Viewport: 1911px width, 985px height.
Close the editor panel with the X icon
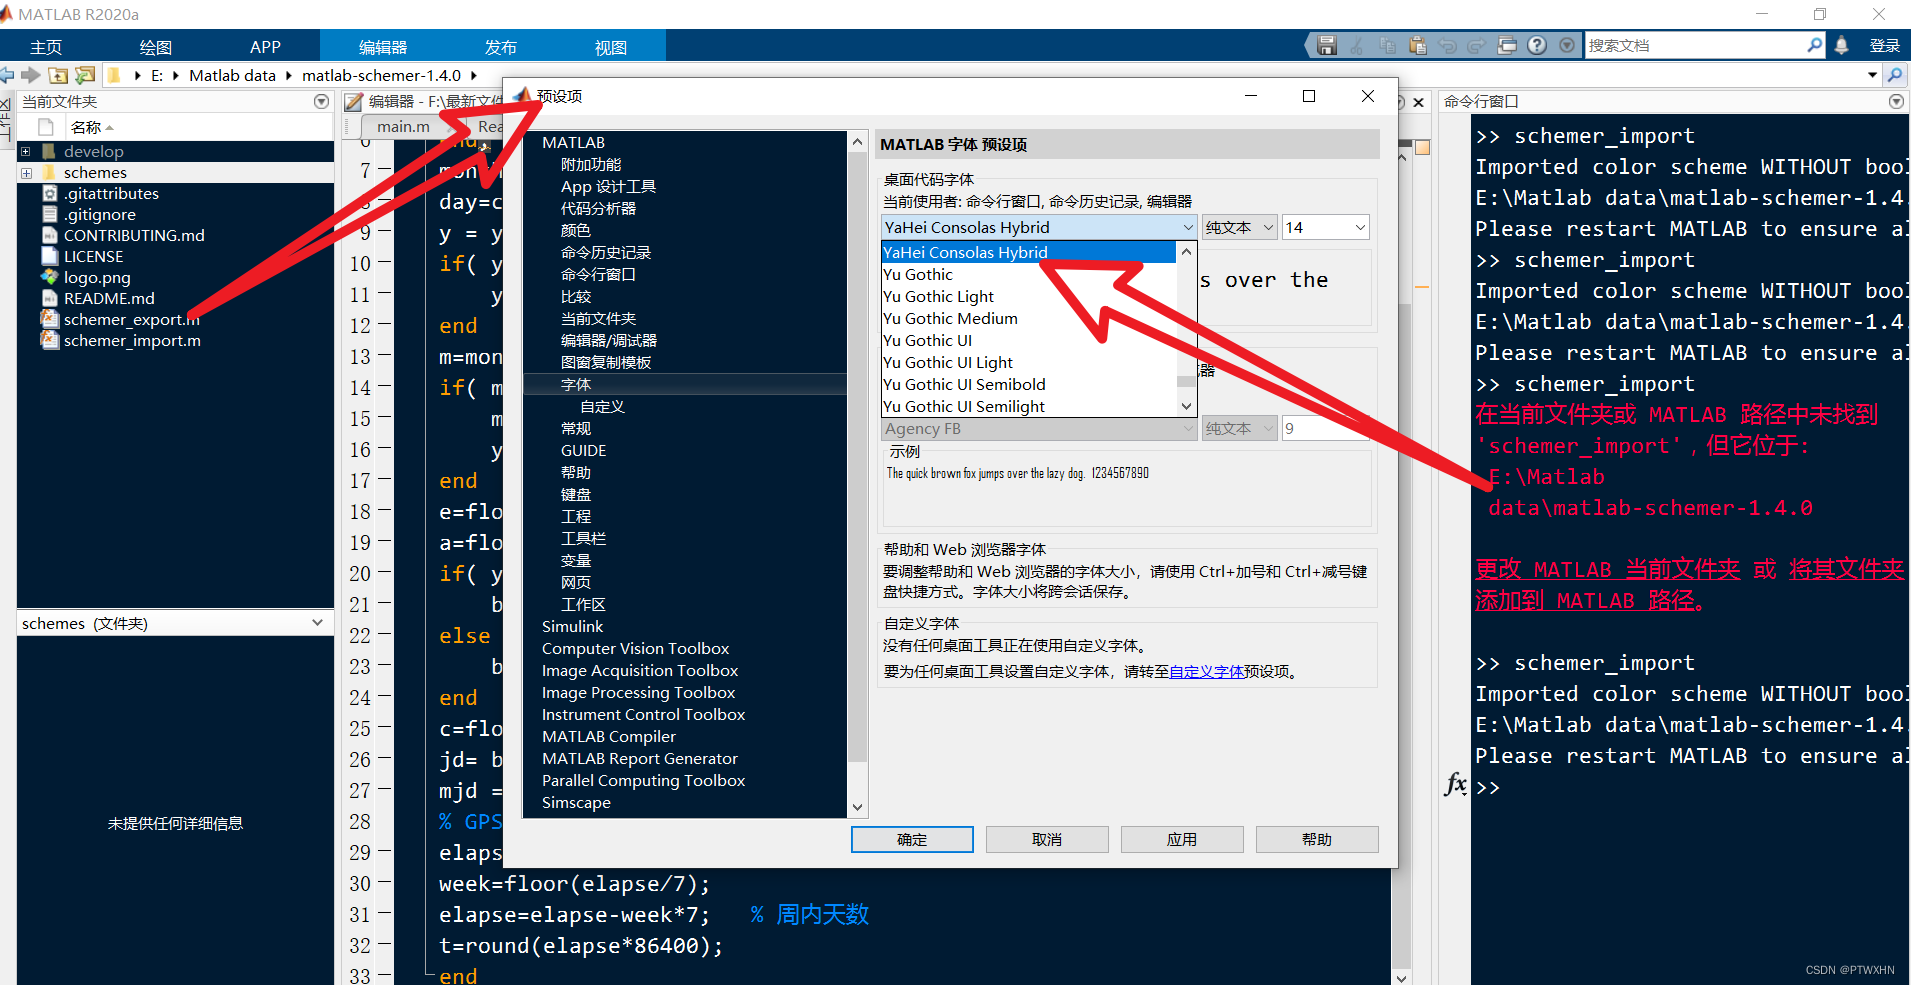pos(1418,101)
